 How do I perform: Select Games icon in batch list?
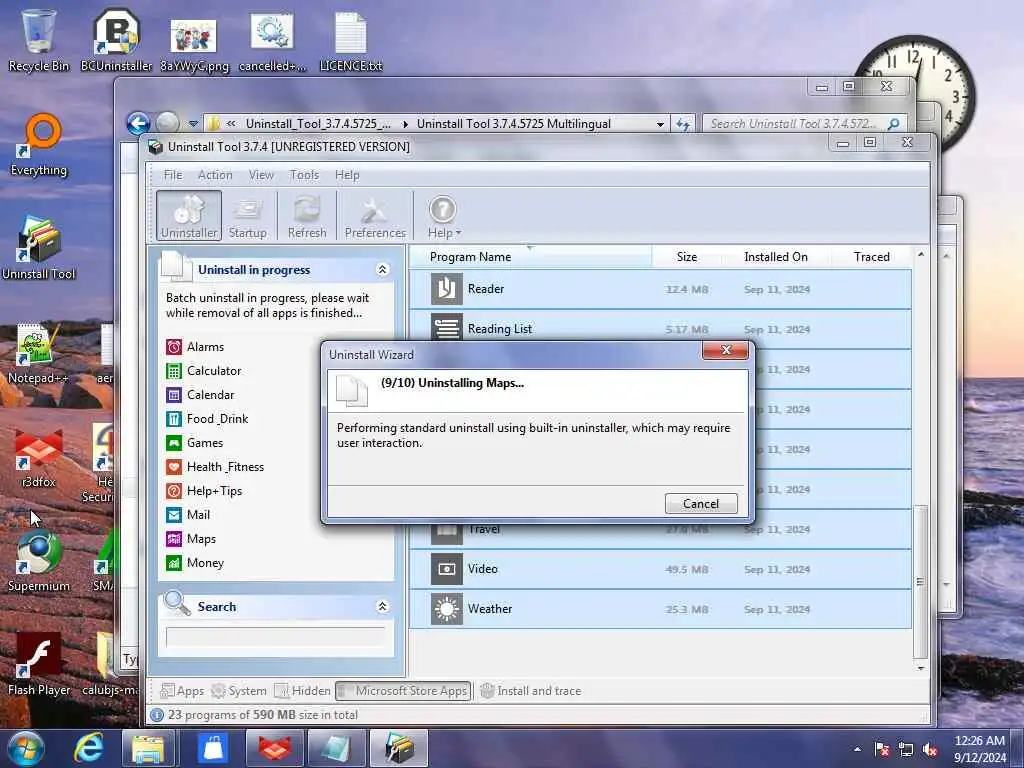coord(174,443)
